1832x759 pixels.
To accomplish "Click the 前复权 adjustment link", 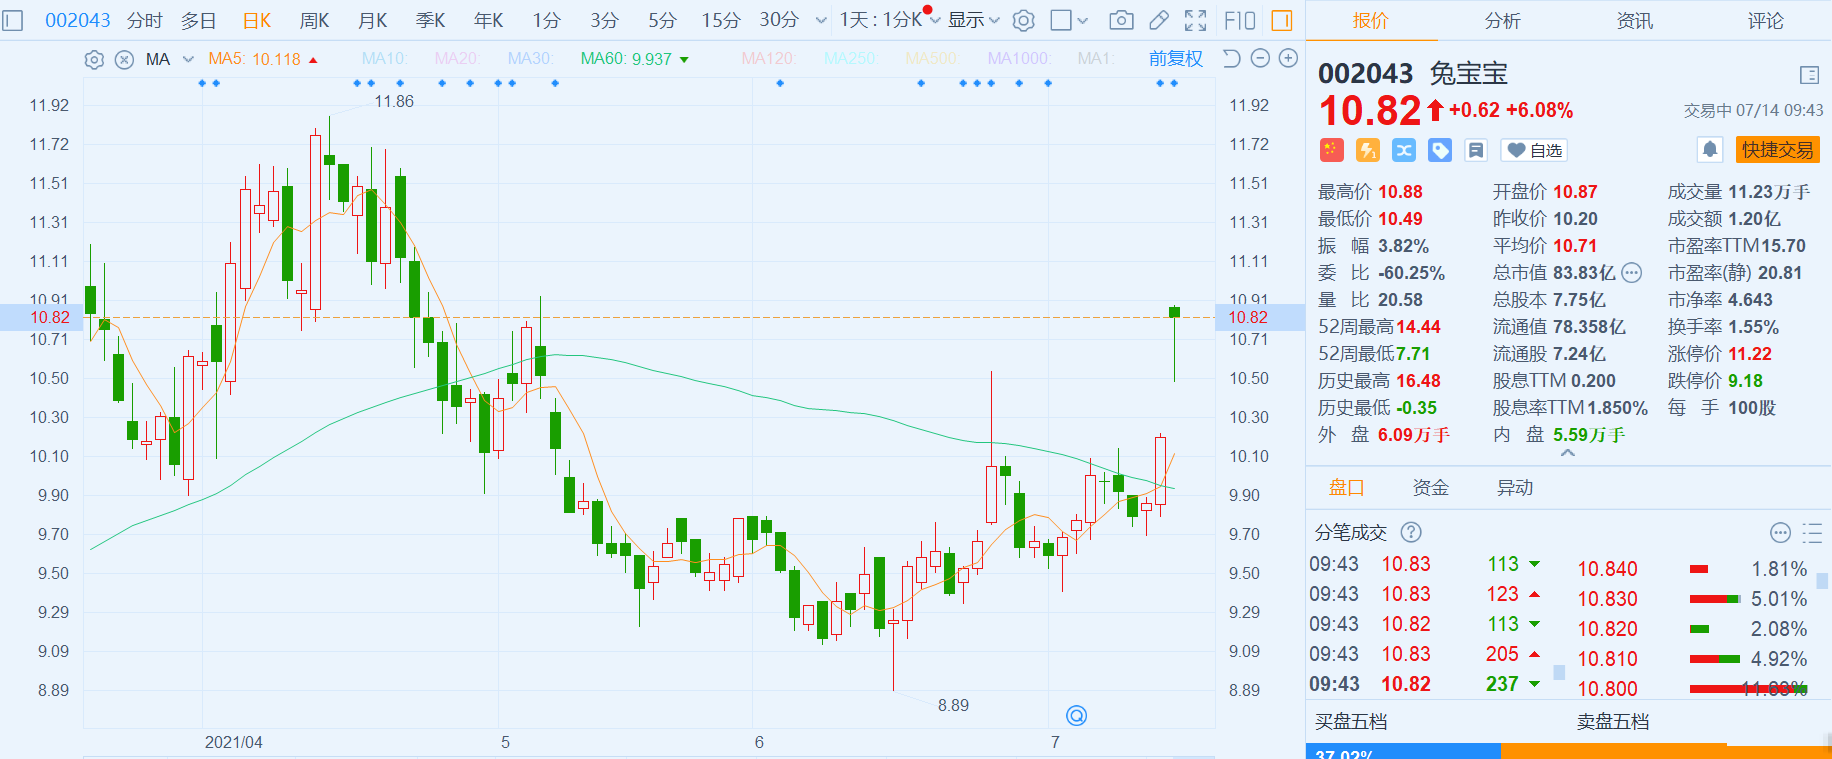I will (x=1175, y=59).
